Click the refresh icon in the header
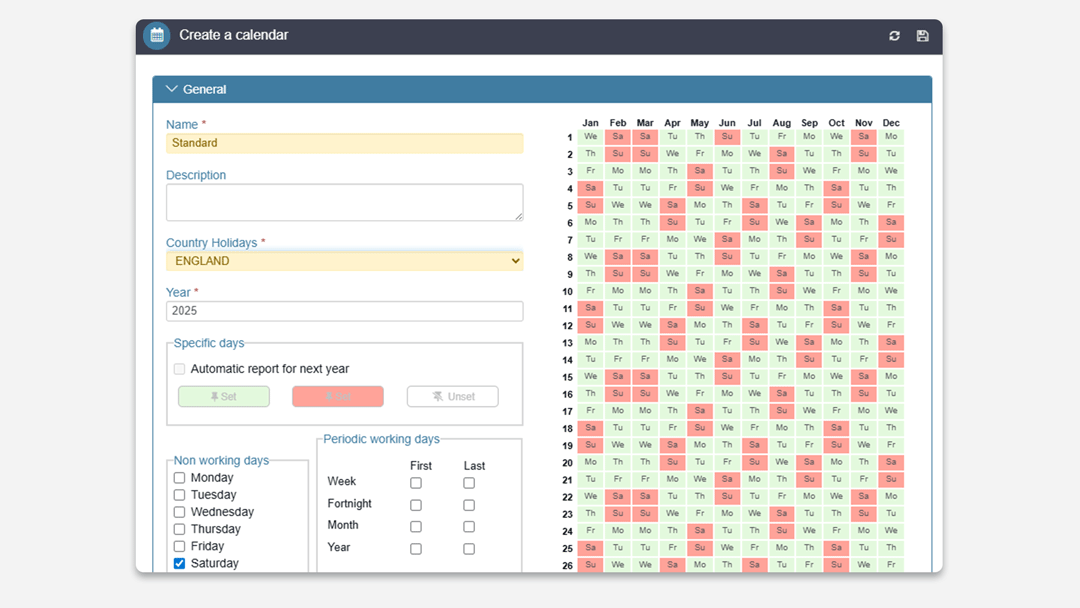1080x608 pixels. tap(894, 36)
